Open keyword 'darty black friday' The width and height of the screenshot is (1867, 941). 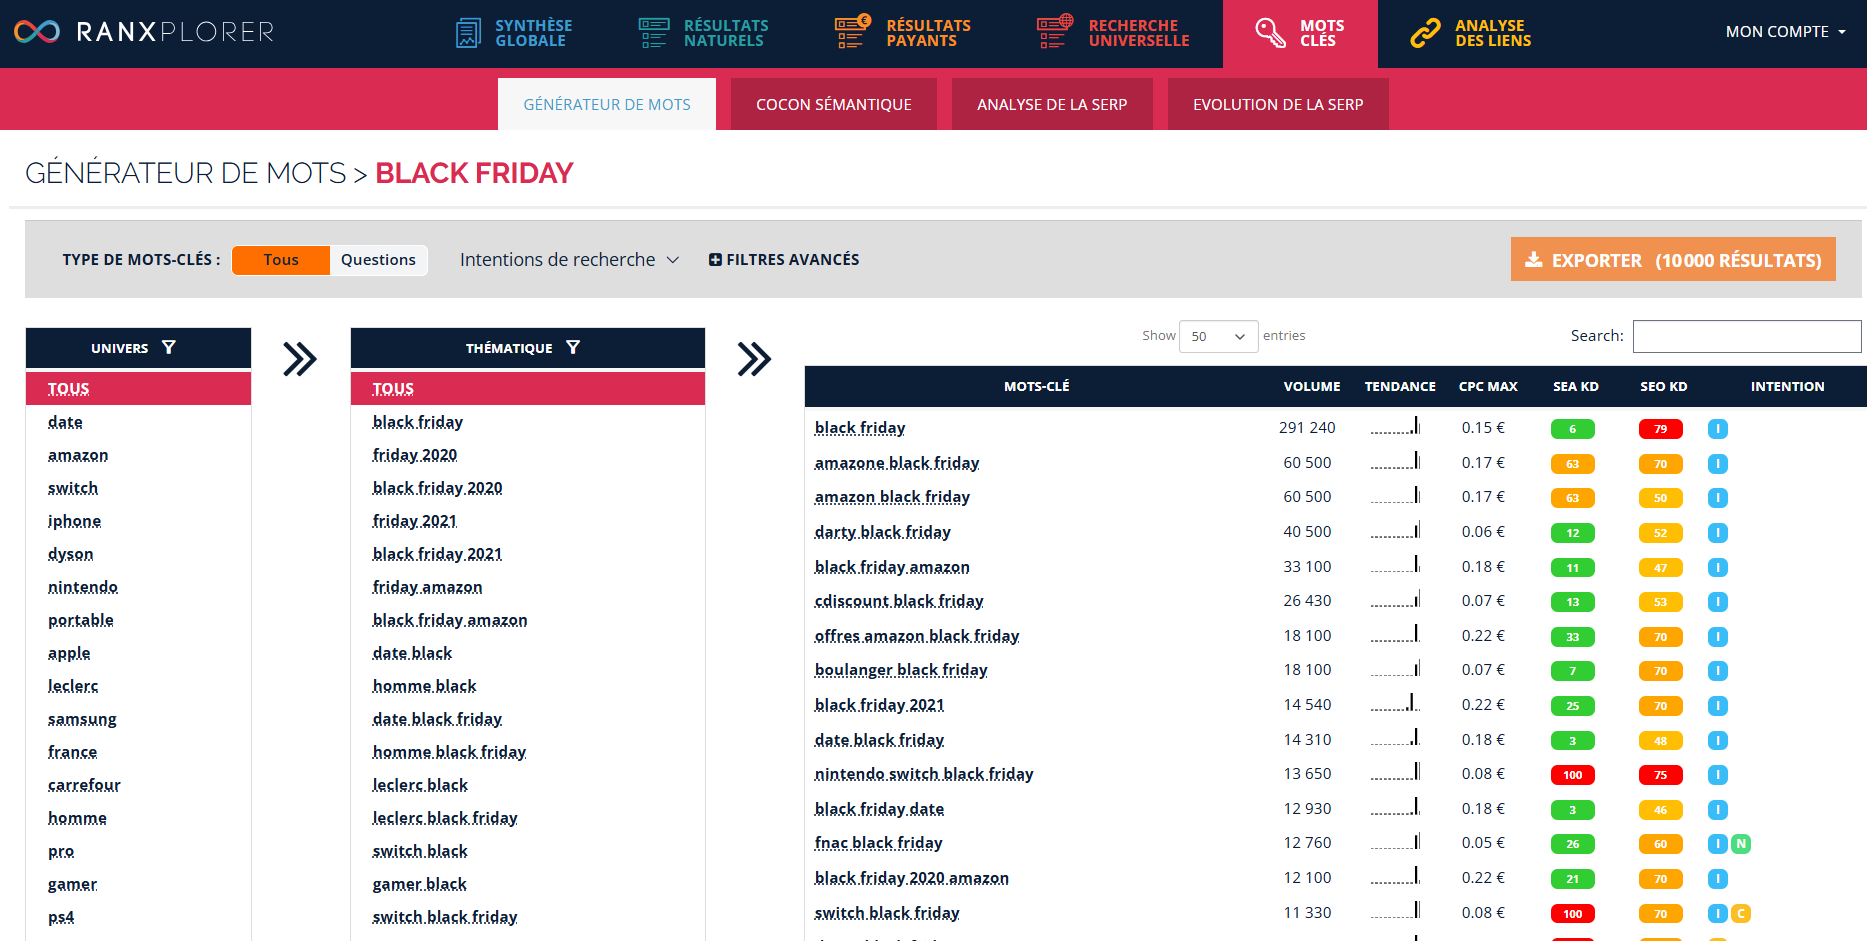pos(883,532)
